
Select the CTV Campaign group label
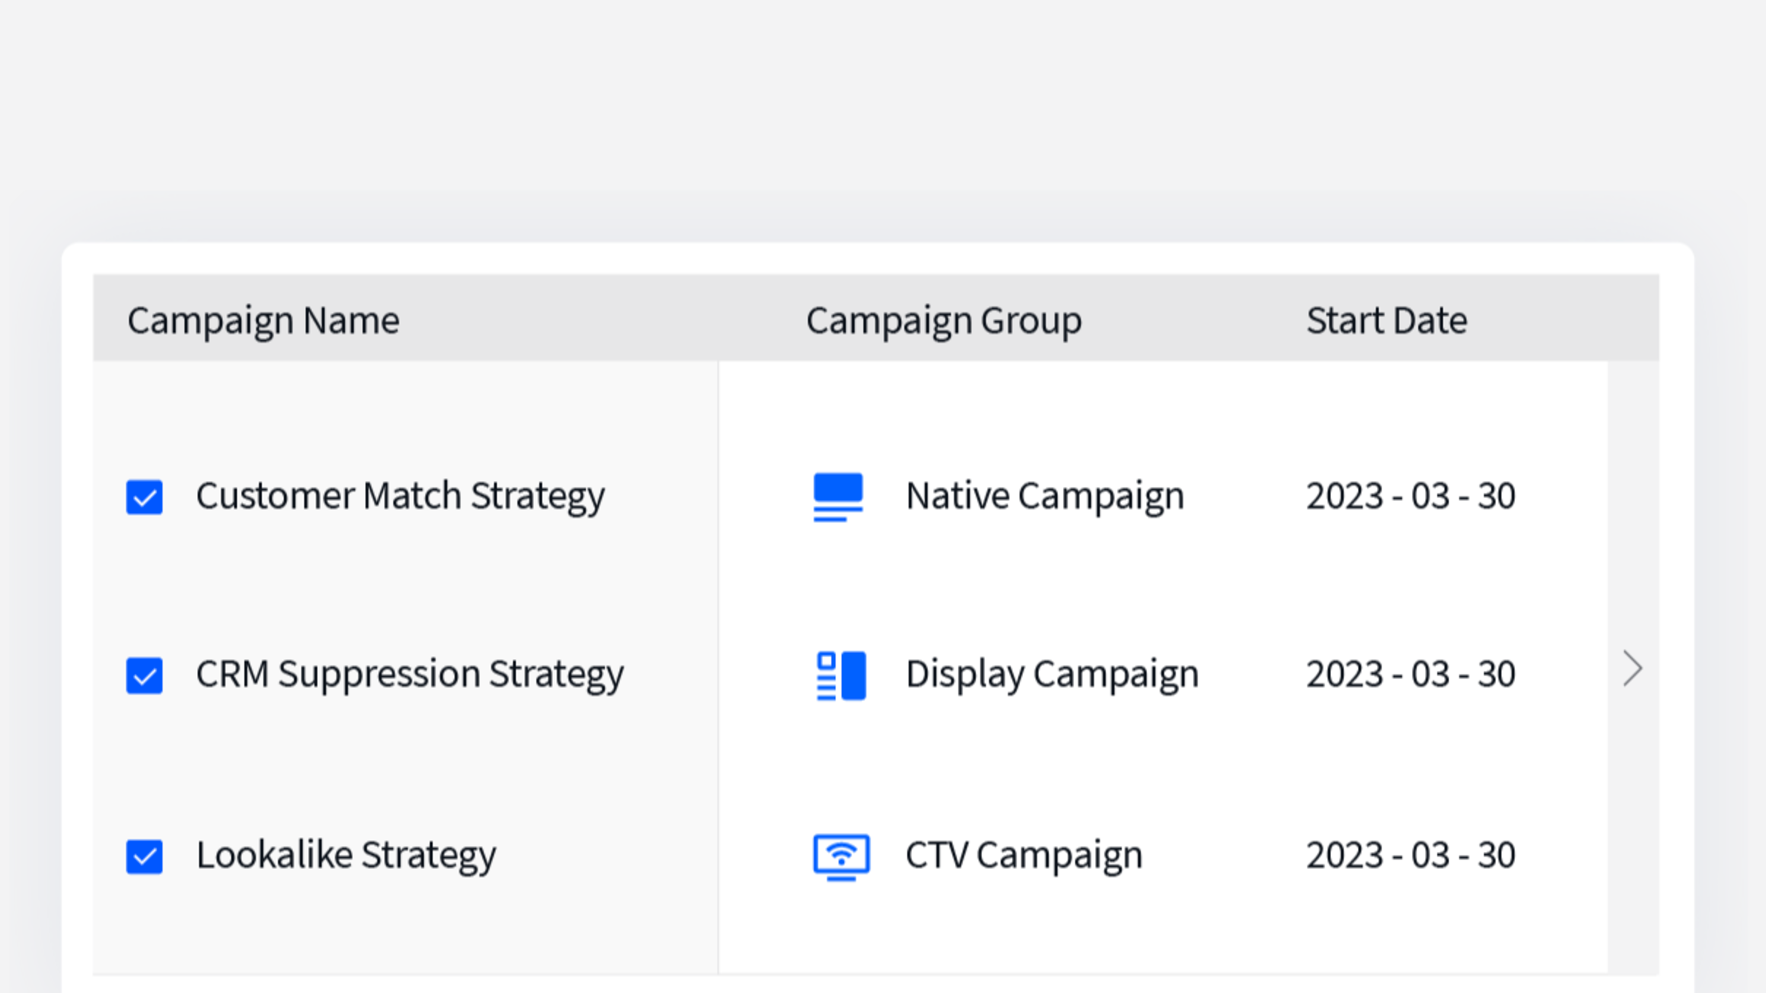(x=1023, y=855)
